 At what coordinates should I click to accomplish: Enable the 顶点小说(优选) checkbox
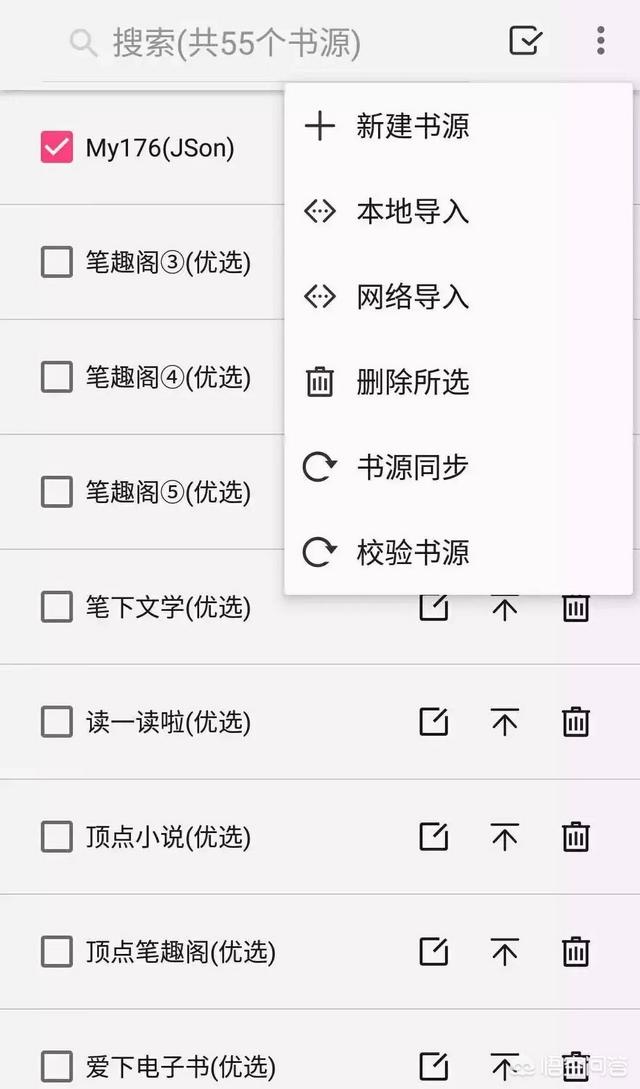(57, 837)
